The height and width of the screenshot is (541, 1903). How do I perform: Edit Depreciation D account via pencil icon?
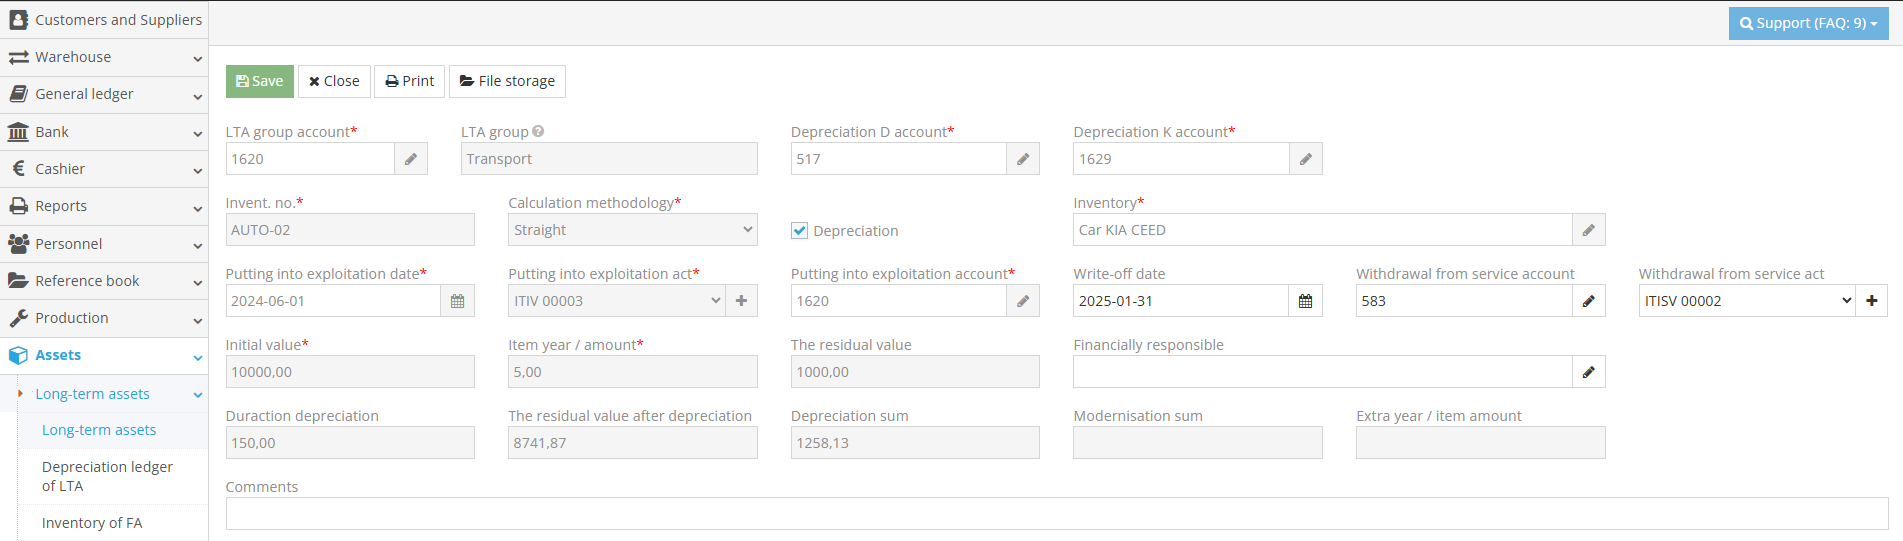1022,159
